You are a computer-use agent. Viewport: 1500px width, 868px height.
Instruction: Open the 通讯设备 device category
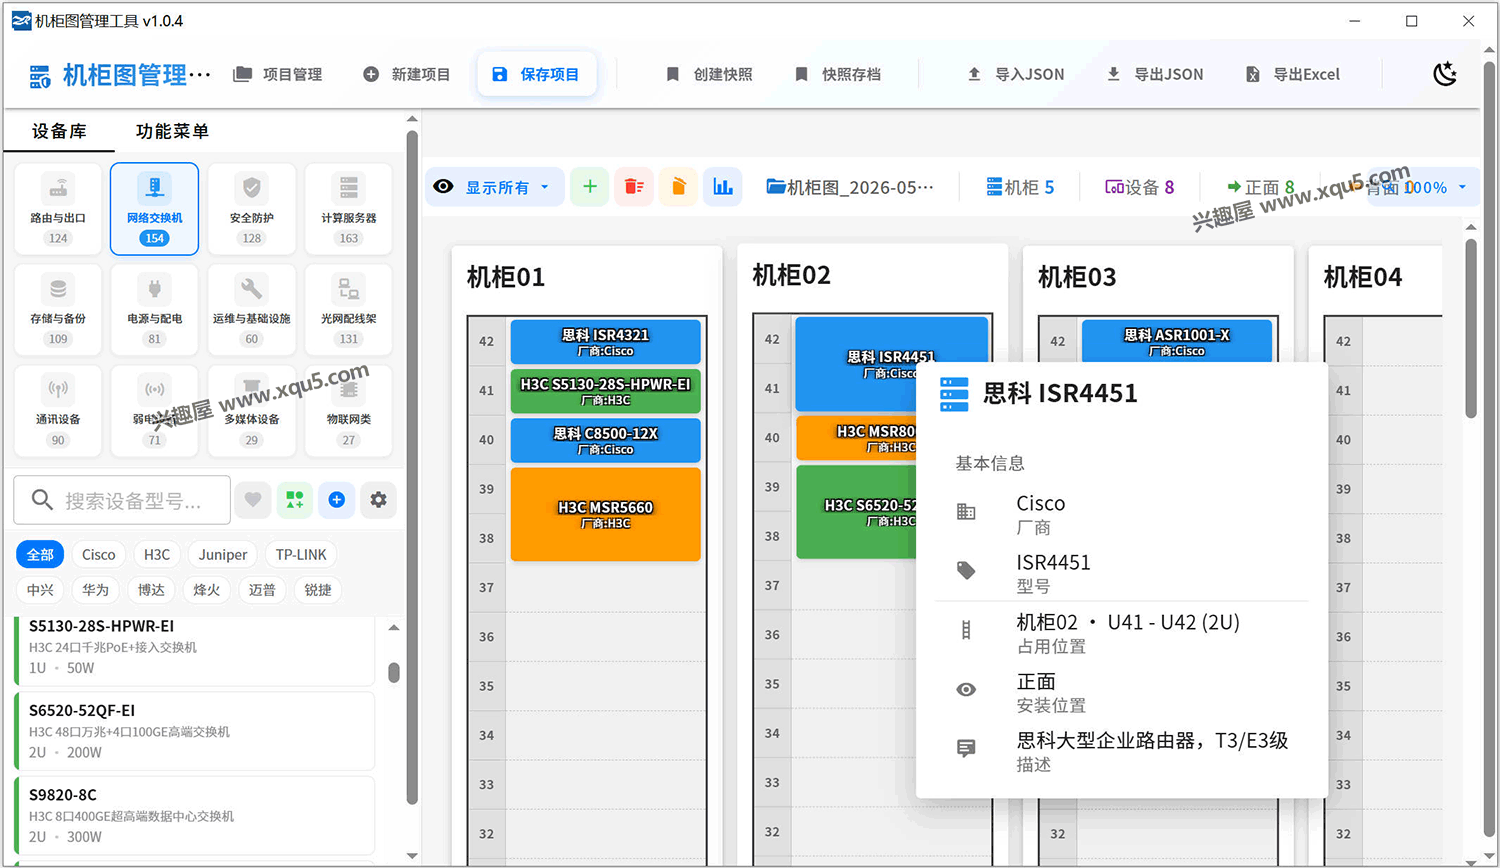(58, 410)
